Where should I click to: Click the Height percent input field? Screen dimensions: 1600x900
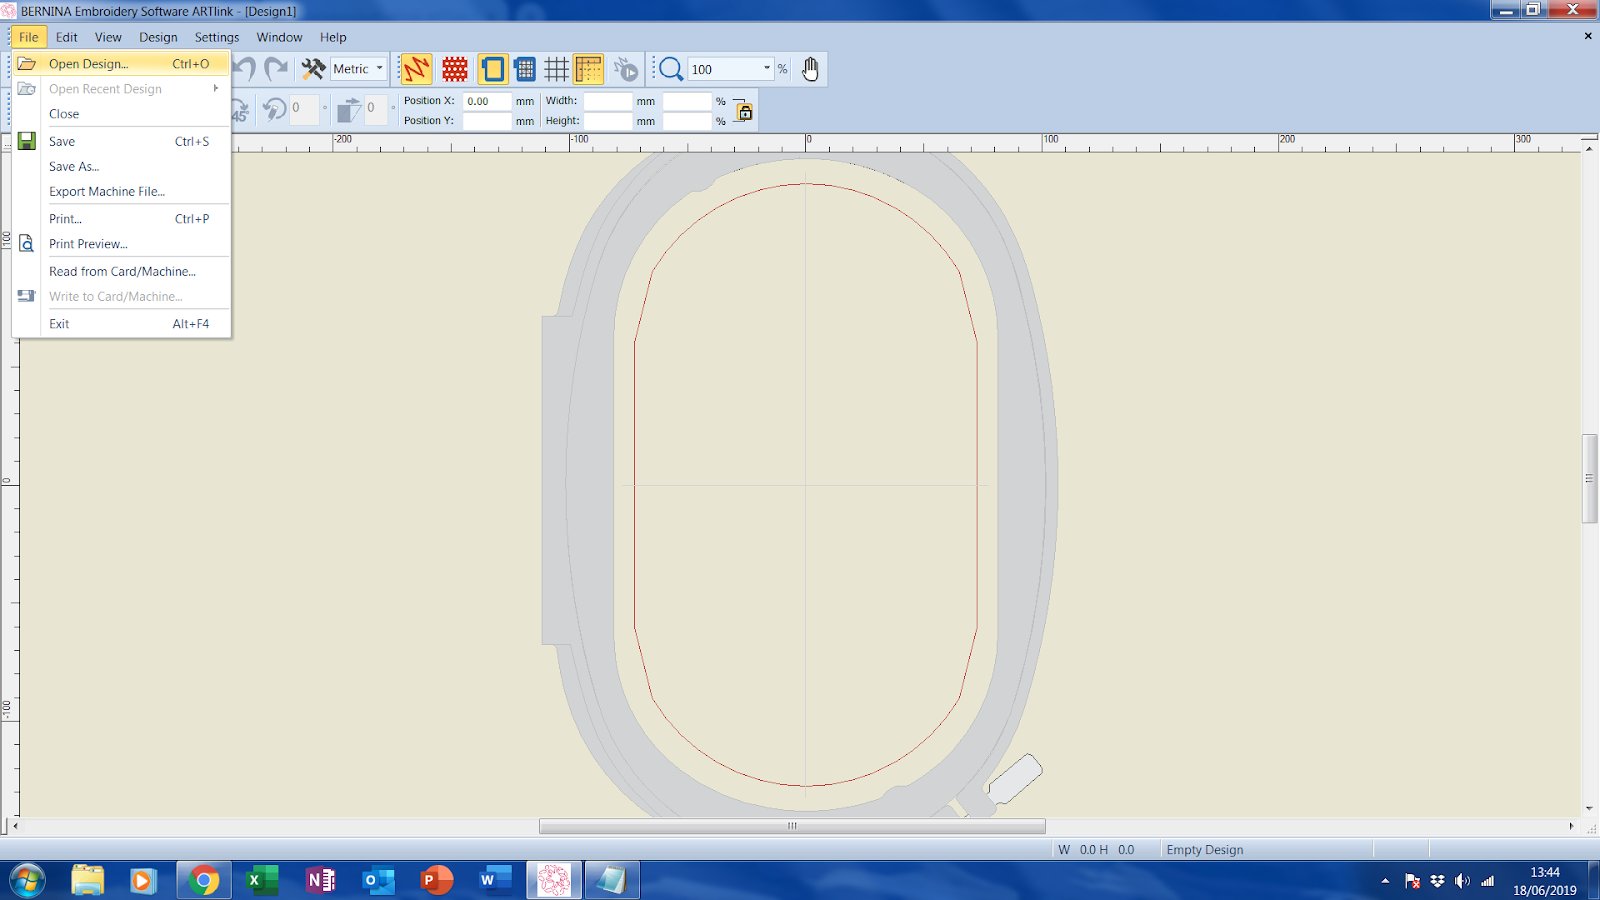tap(687, 121)
